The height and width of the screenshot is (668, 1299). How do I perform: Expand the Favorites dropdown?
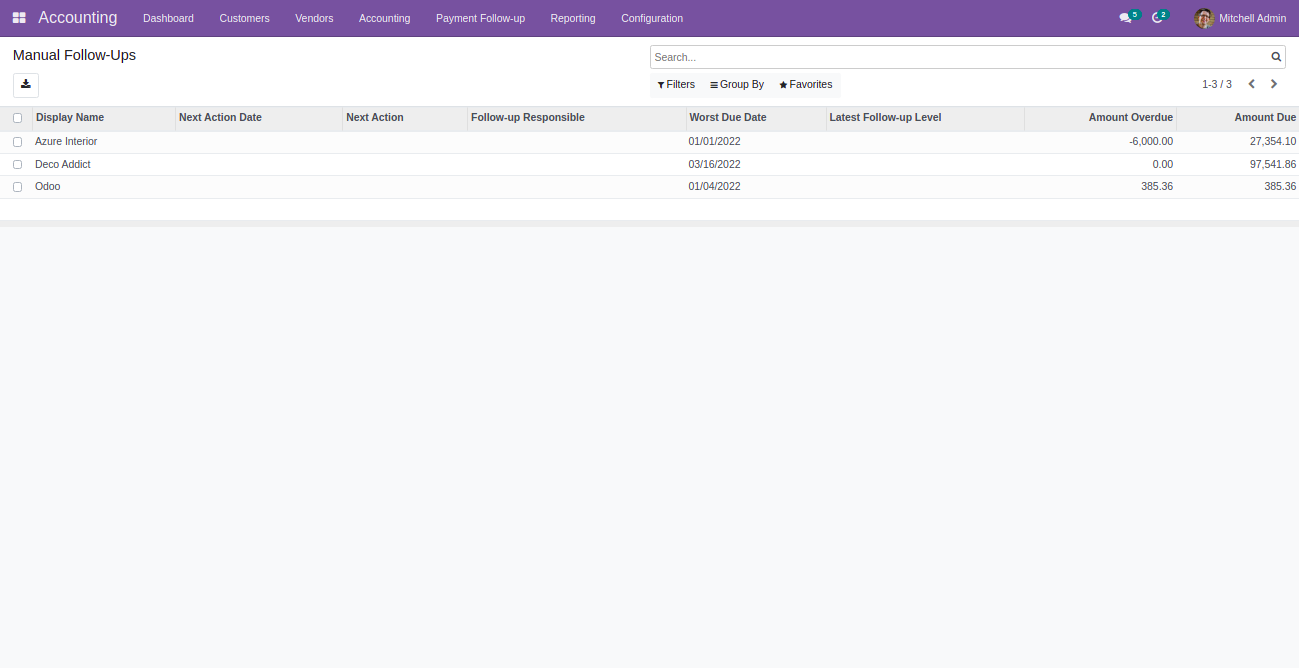pos(806,85)
